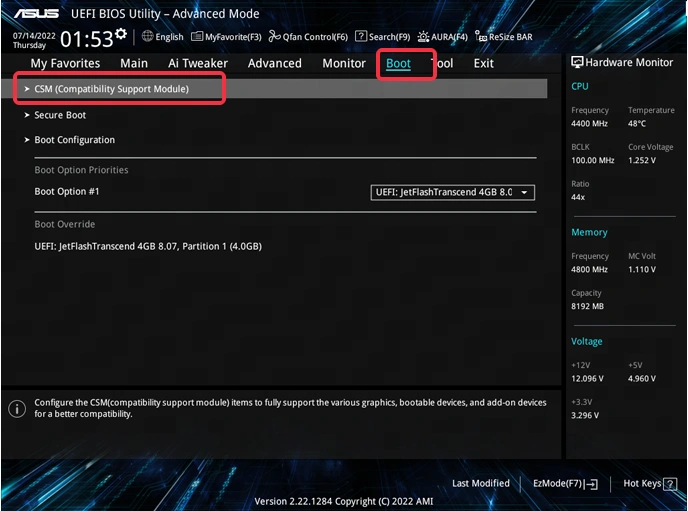Boot from UEFI JetFlashTranscend Partition 1 override
Image resolution: width=688 pixels, height=511 pixels.
[148, 246]
